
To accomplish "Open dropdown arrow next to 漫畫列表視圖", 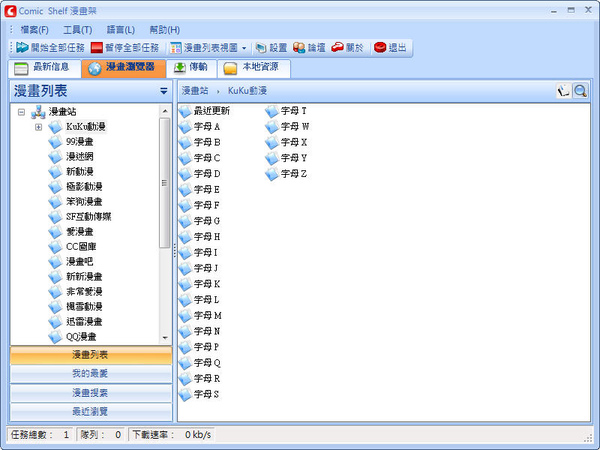I will tap(244, 48).
